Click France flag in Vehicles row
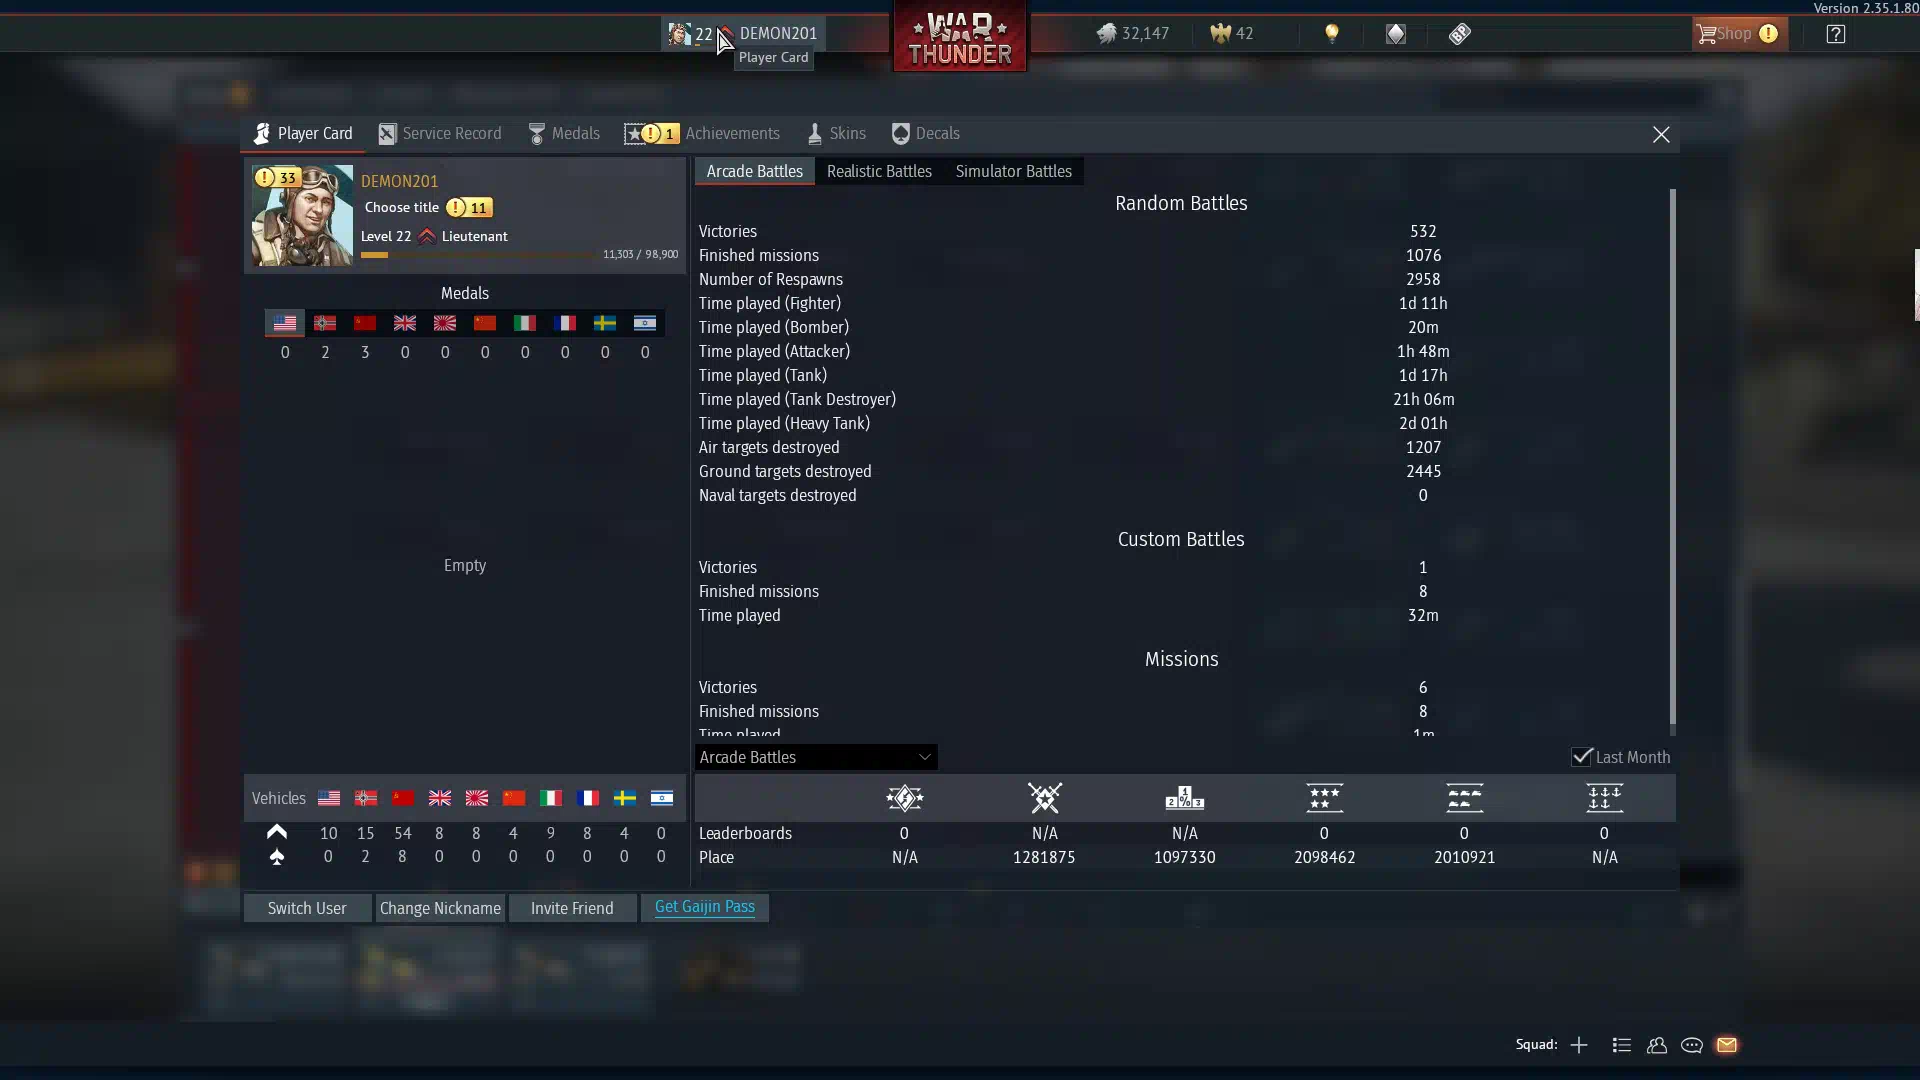The height and width of the screenshot is (1080, 1920). point(588,798)
